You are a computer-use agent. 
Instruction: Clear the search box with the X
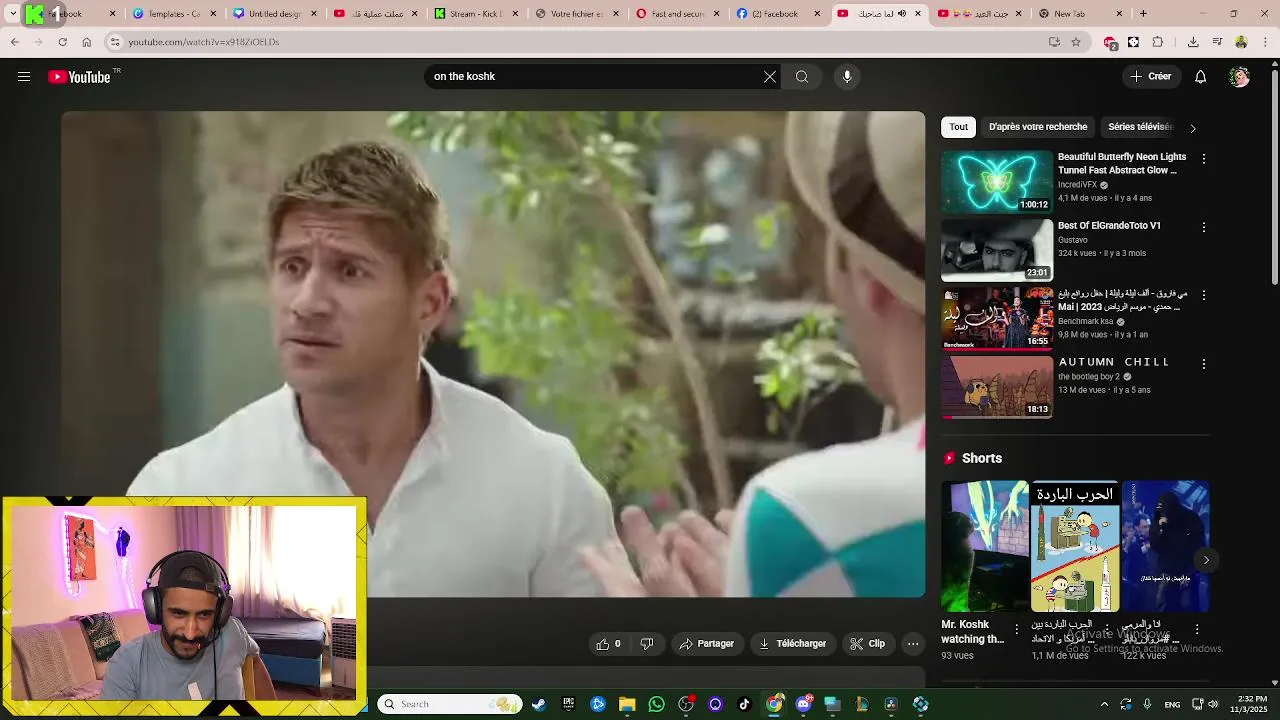click(x=770, y=77)
